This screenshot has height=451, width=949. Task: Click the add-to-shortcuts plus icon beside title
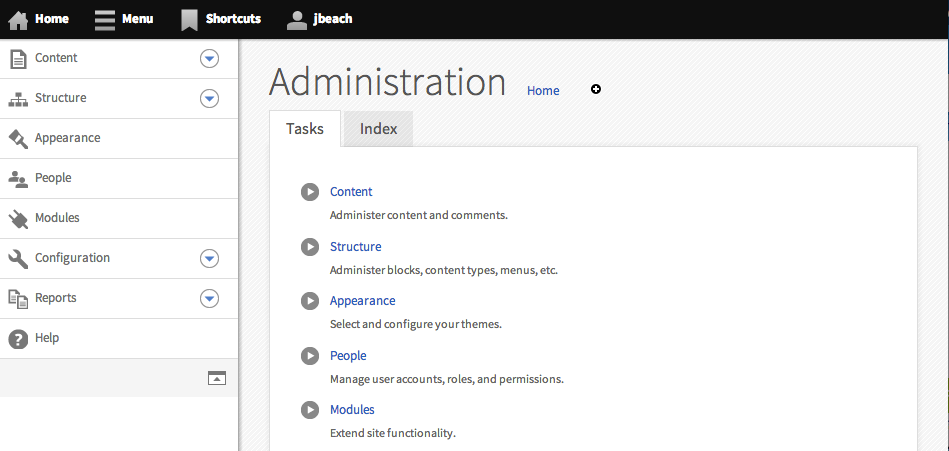click(596, 89)
